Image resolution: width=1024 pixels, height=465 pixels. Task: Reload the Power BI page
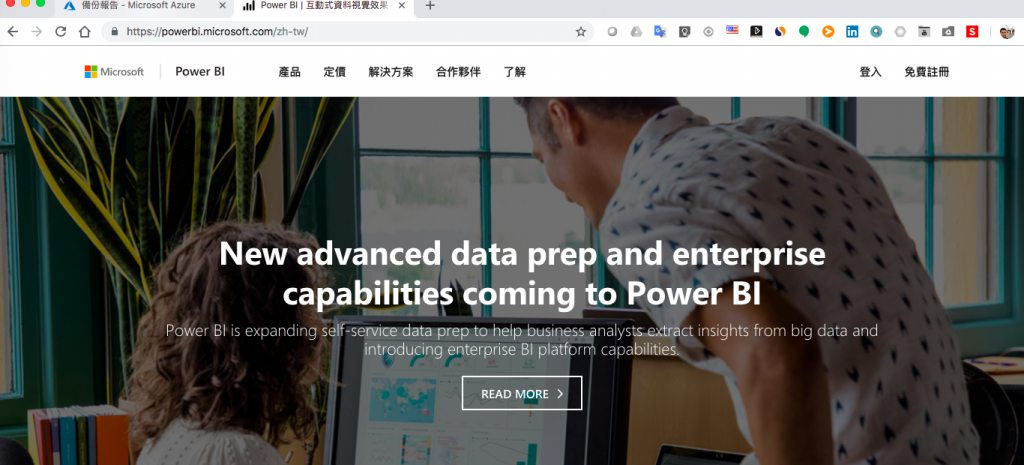(61, 31)
